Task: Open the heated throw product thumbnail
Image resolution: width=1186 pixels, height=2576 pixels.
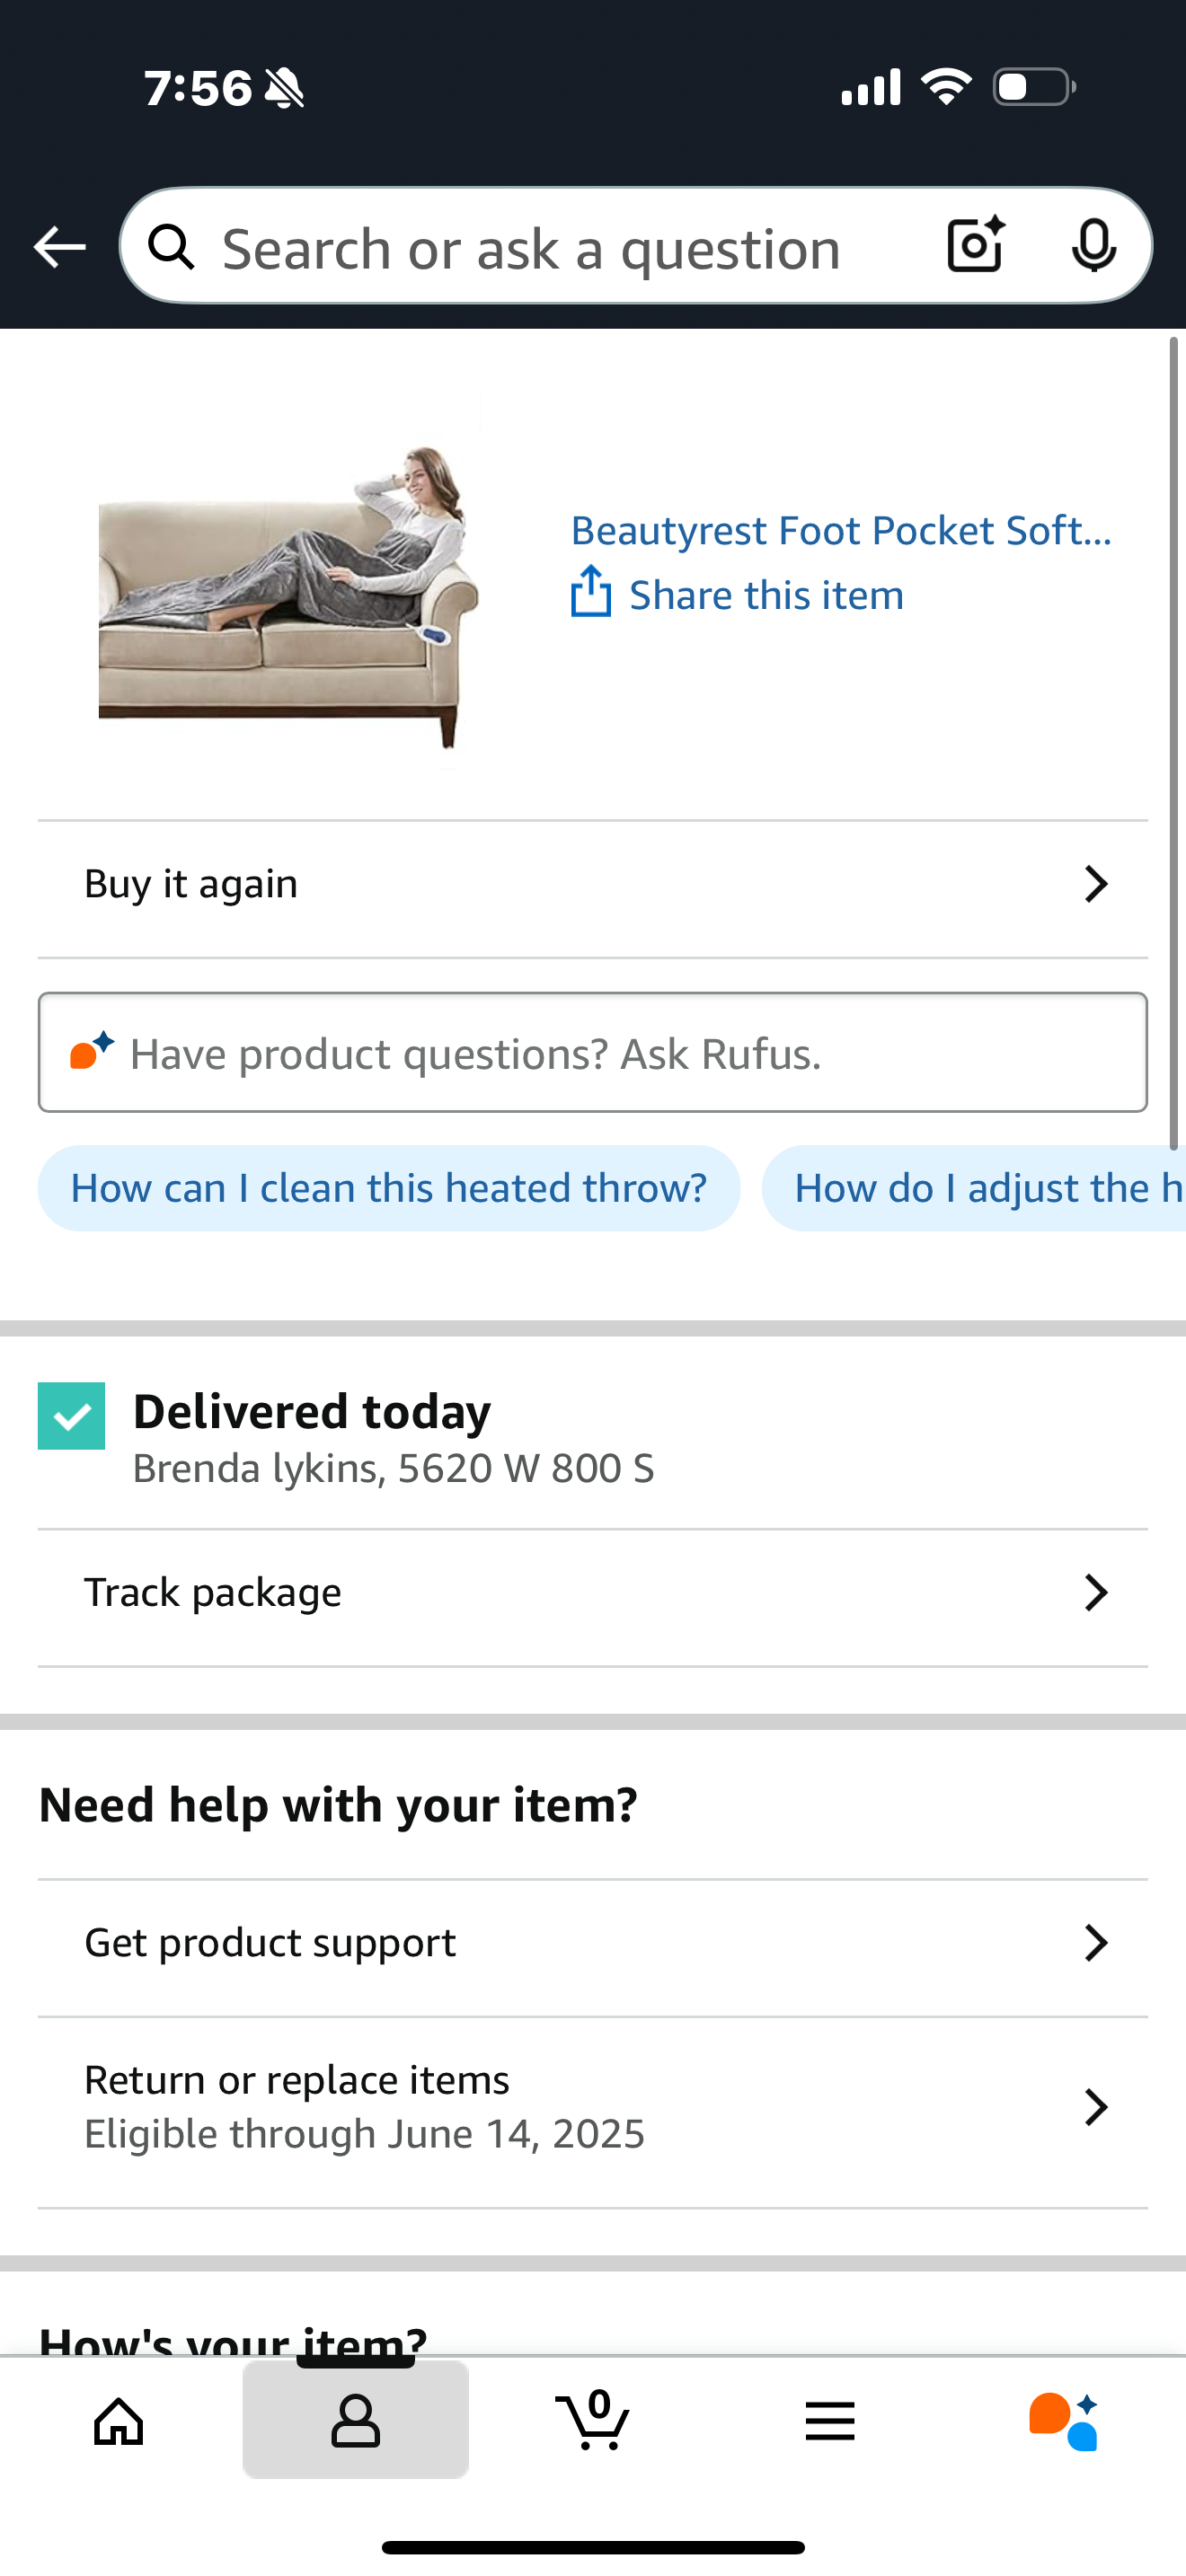Action: [x=289, y=594]
